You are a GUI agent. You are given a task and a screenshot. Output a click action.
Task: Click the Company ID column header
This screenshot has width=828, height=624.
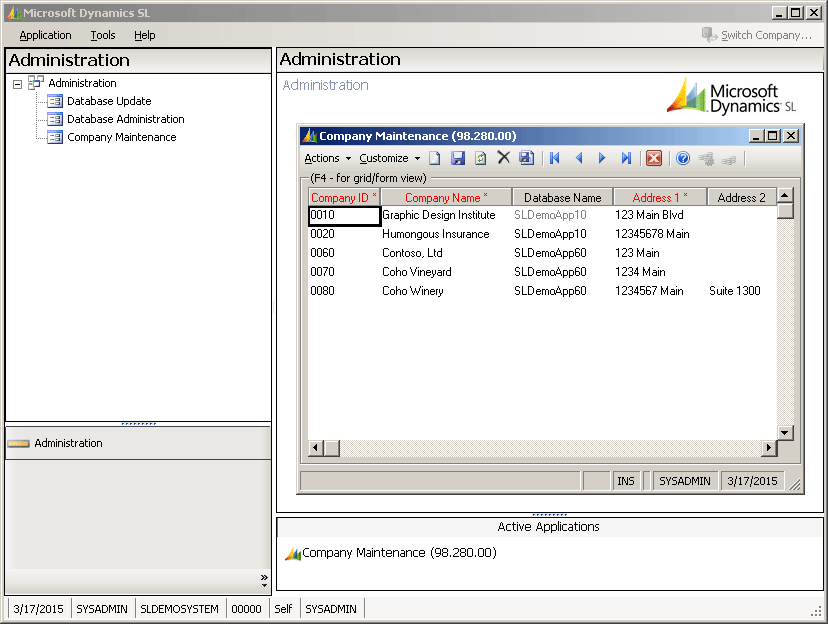tap(344, 197)
